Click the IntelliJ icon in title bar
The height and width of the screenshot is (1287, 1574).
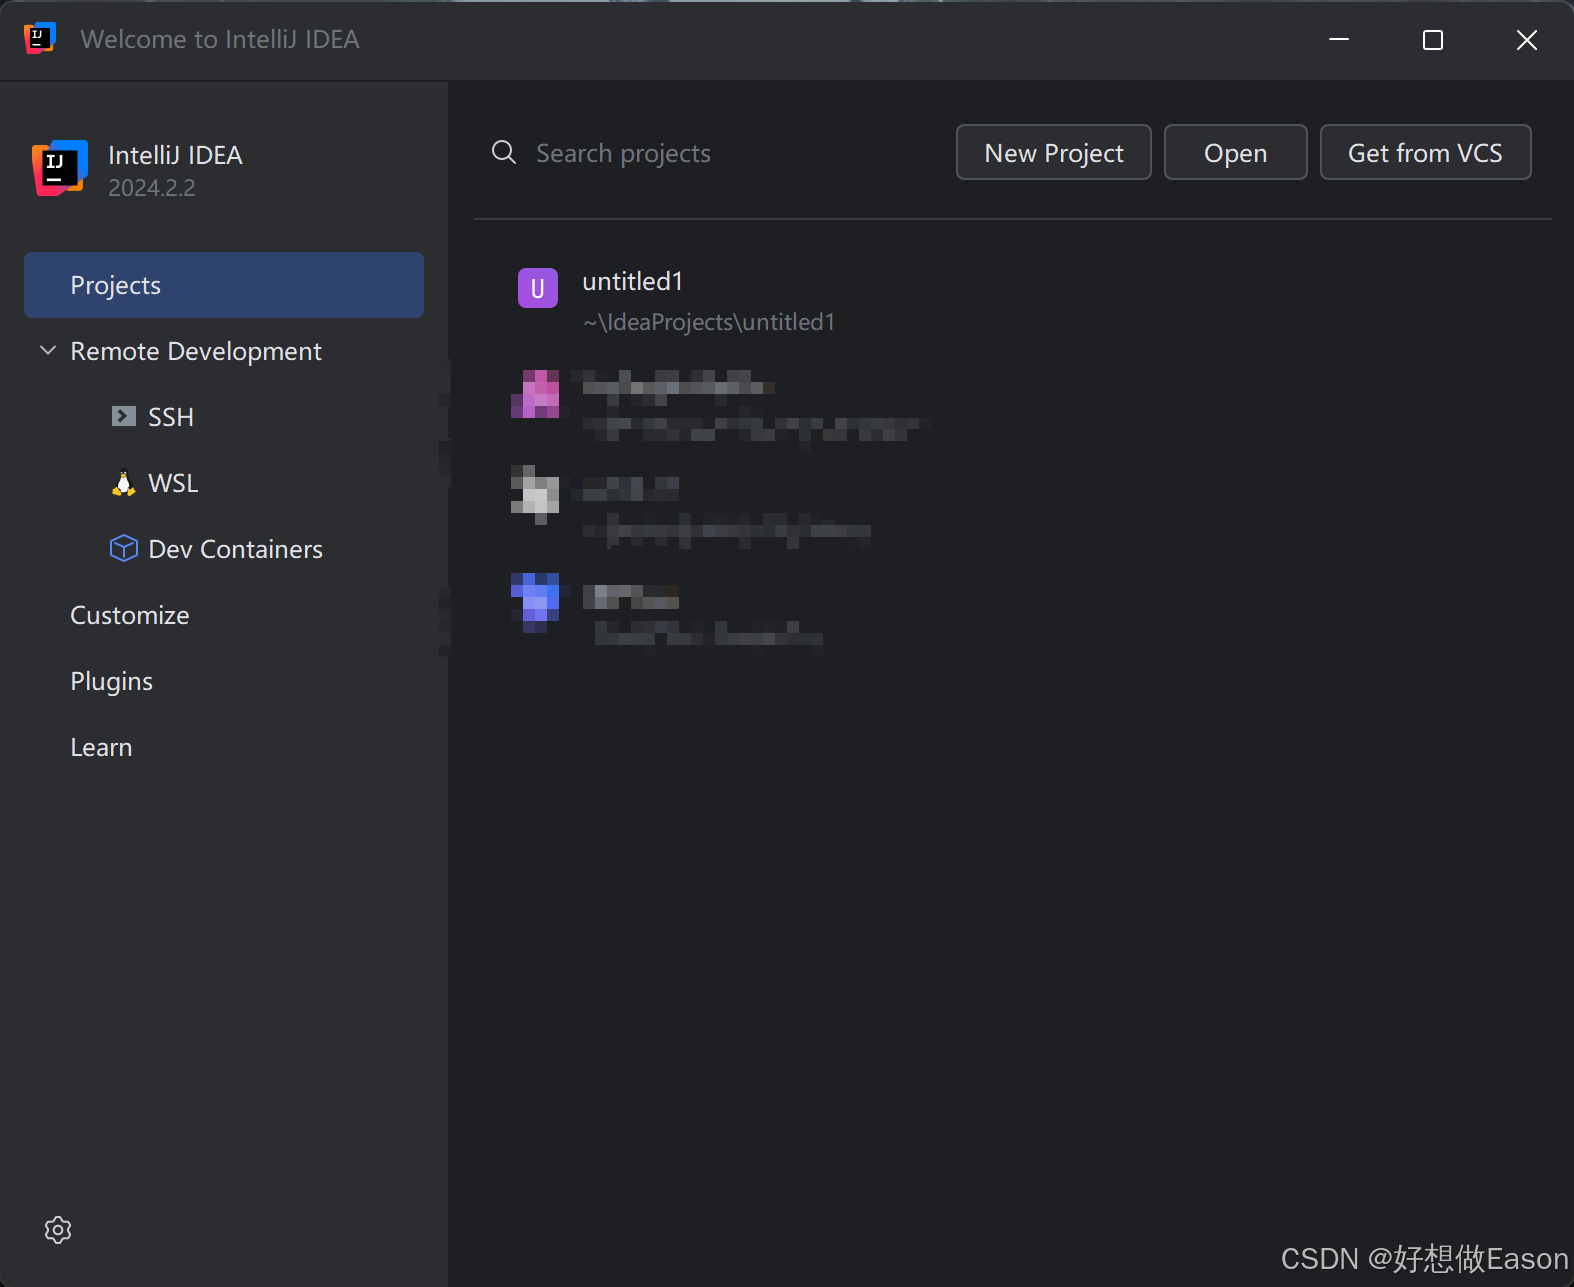(x=40, y=38)
